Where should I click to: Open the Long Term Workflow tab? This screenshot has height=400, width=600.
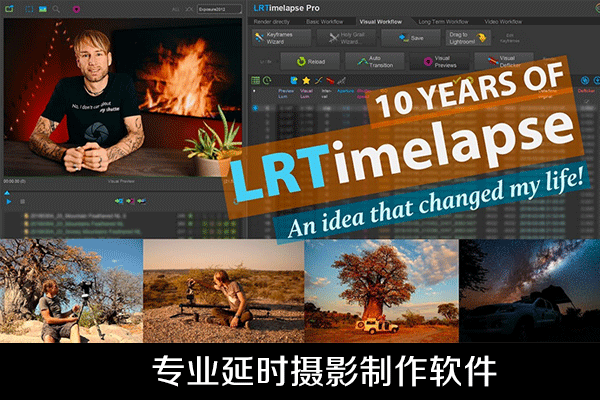click(x=443, y=22)
